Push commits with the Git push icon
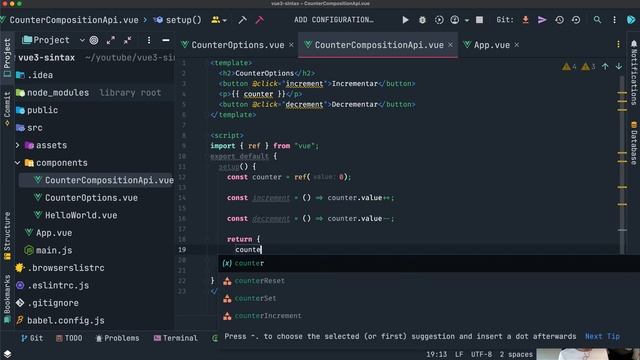The image size is (640, 360). click(542, 20)
